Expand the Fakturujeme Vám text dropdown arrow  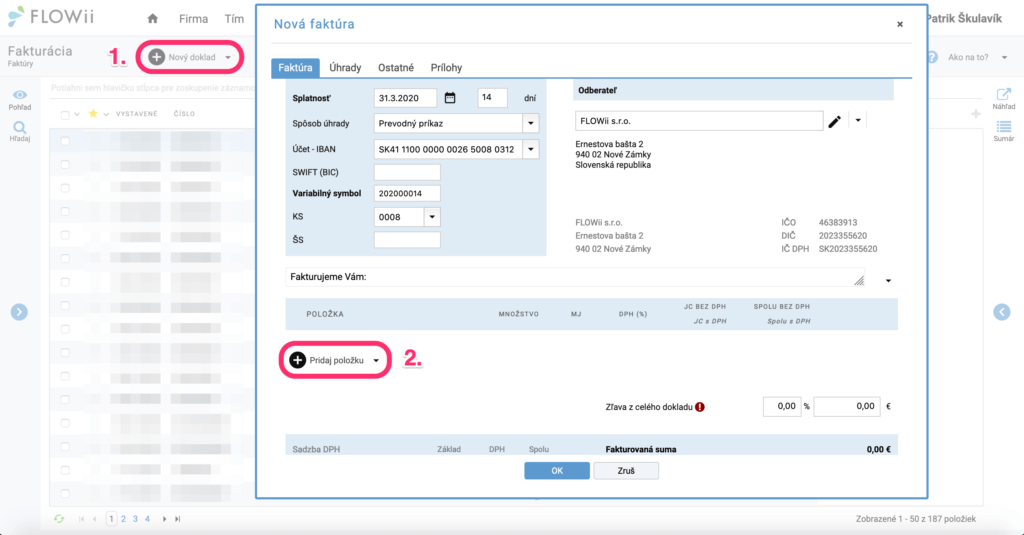coord(888,281)
